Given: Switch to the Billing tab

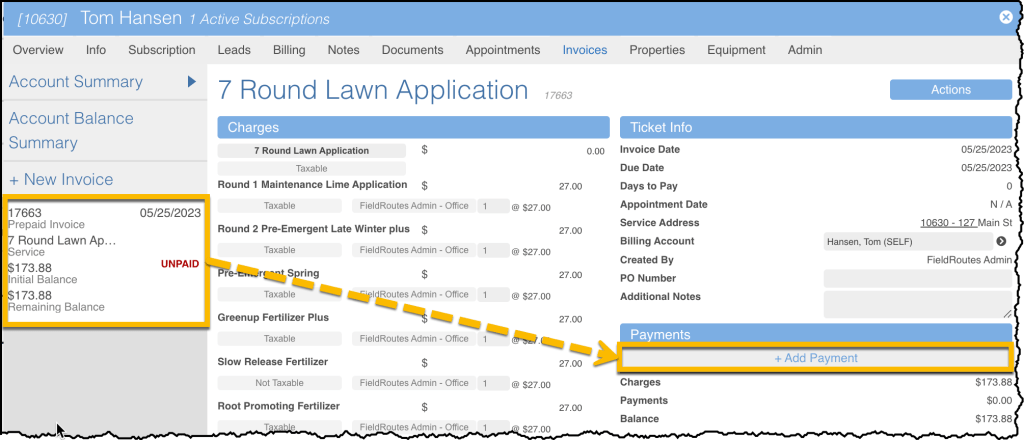Looking at the screenshot, I should click(289, 50).
